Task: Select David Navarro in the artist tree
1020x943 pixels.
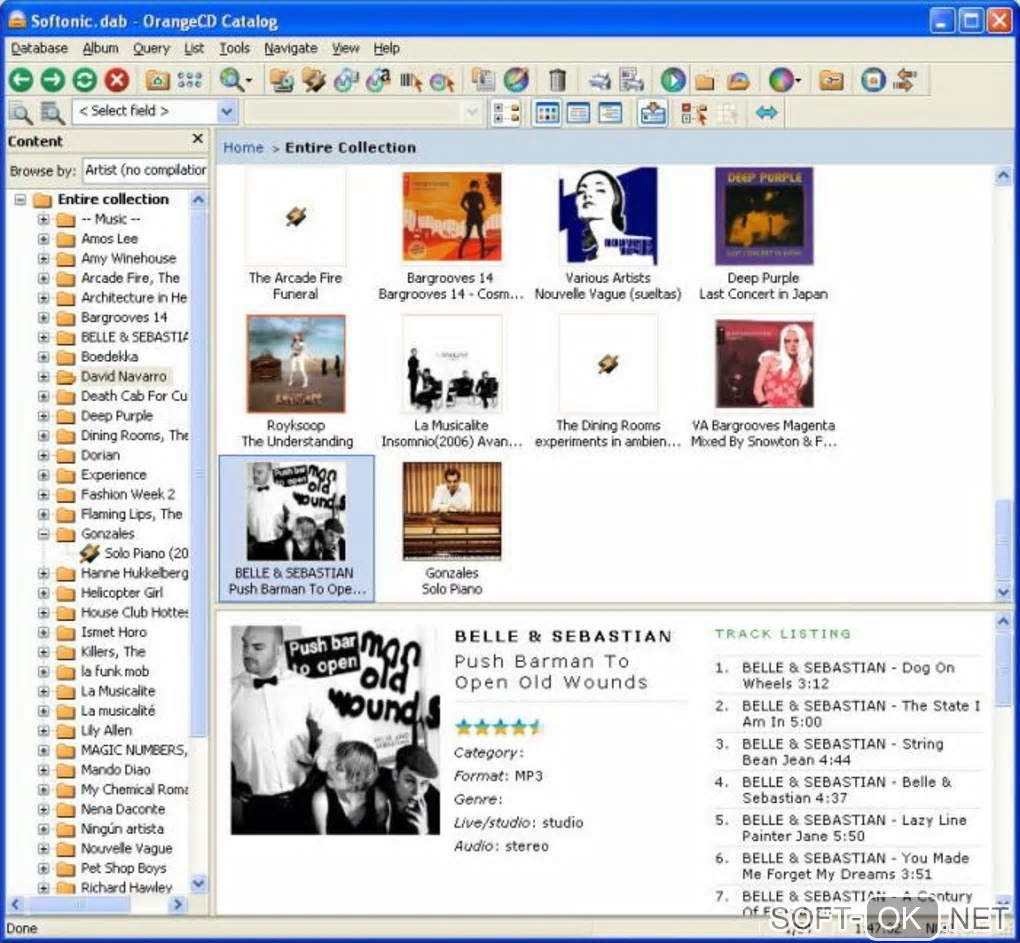Action: (x=124, y=377)
